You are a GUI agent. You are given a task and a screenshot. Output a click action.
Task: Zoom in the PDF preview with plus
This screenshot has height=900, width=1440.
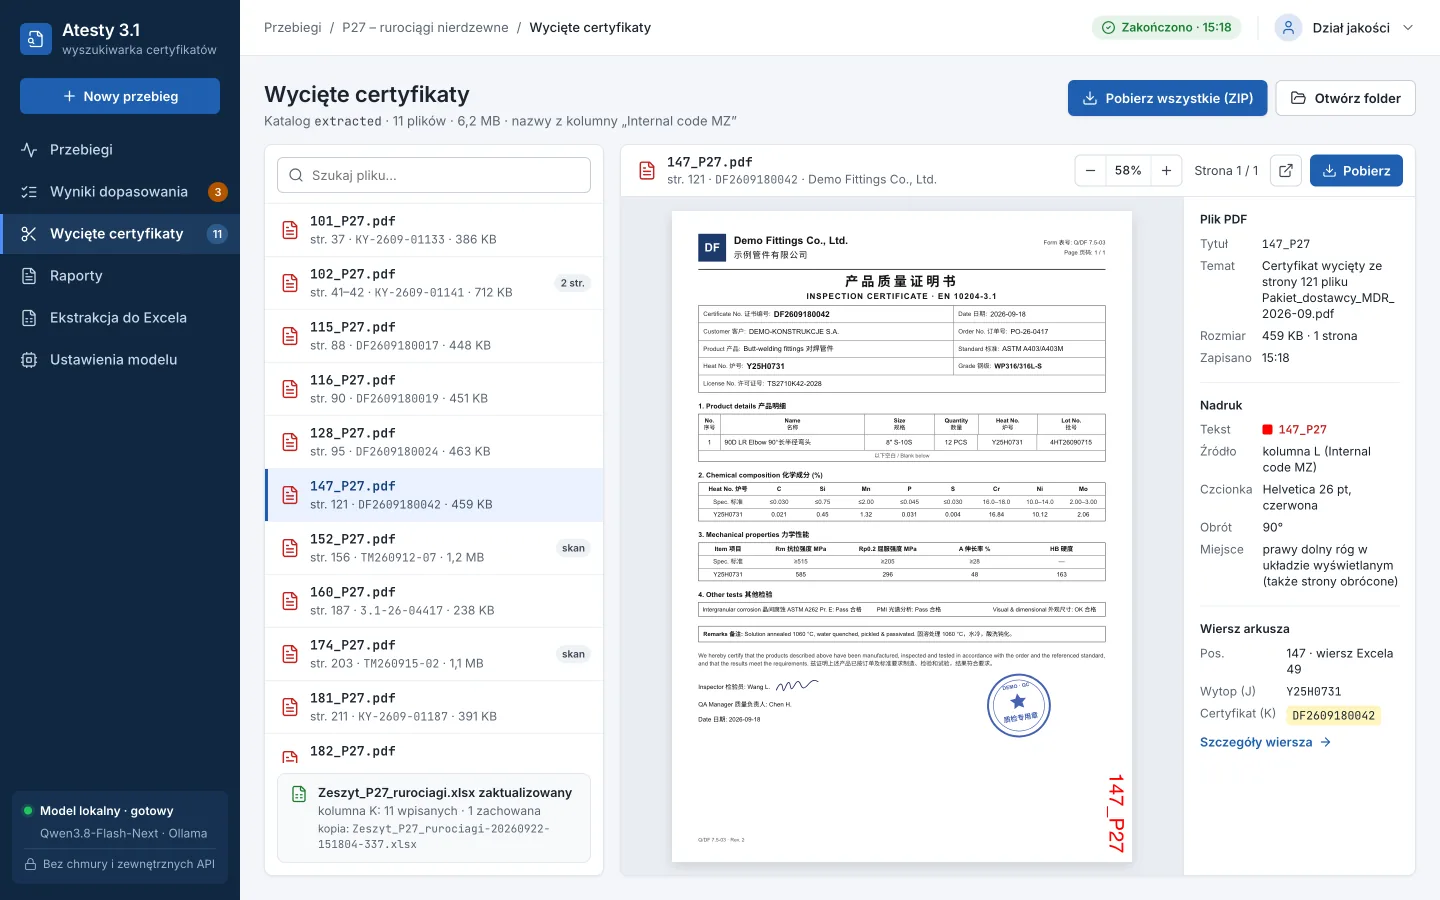(x=1166, y=171)
